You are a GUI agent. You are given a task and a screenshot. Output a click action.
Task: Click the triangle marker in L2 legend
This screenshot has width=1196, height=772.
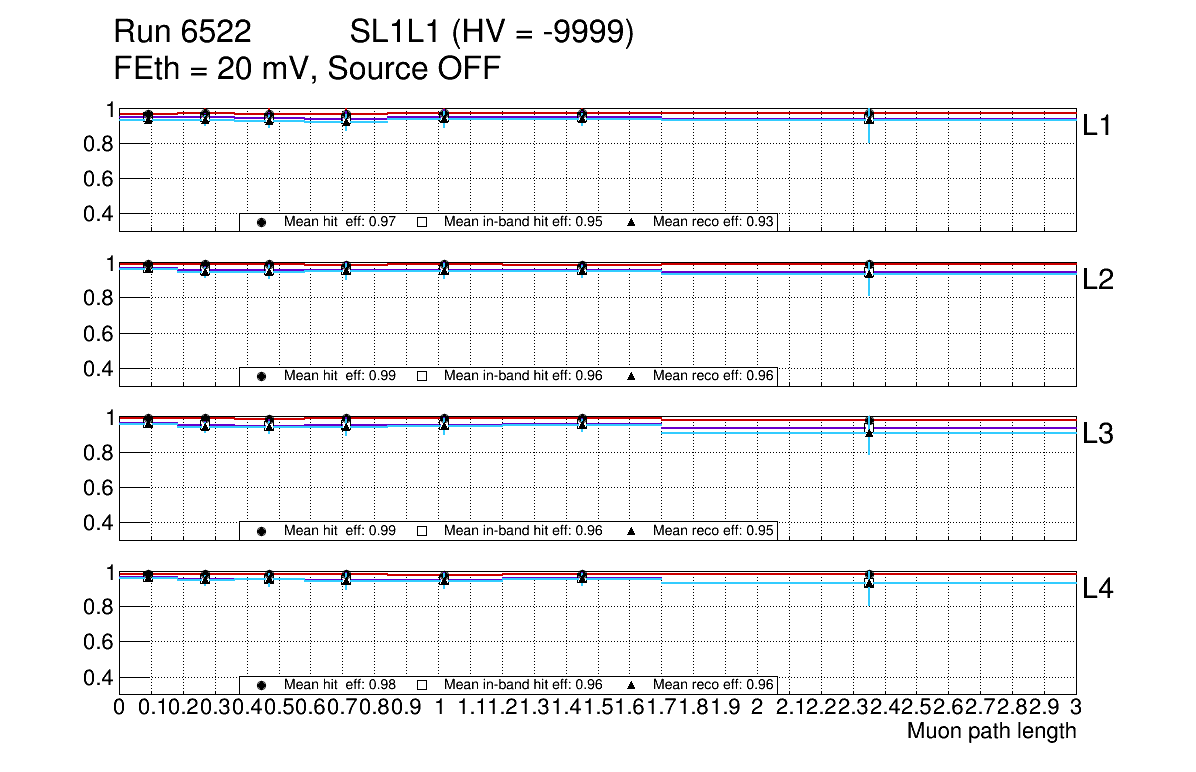coord(631,377)
